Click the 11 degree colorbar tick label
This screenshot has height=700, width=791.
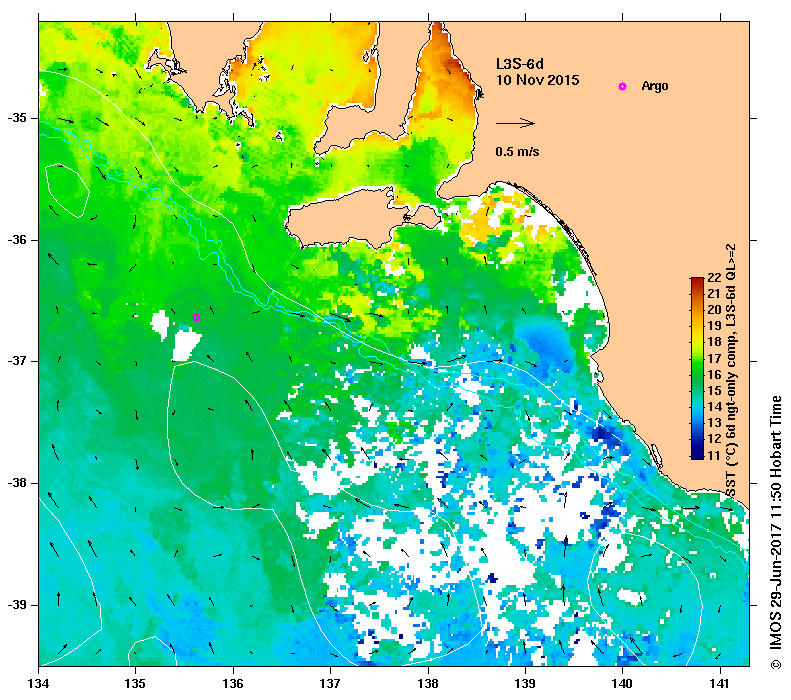[714, 455]
